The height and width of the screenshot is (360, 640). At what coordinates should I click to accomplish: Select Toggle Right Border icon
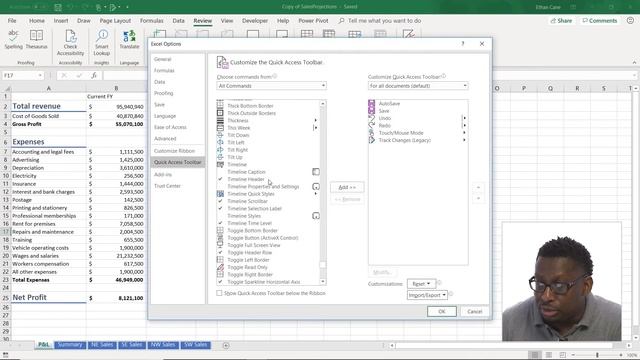tap(220, 275)
